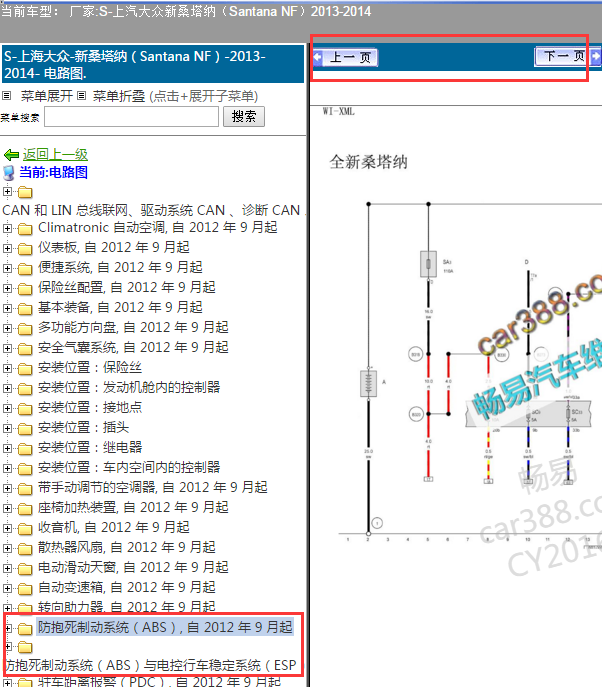This screenshot has width=602, height=687.
Task: Click folder icon for 安装位置：保险丝
Action: [25, 369]
